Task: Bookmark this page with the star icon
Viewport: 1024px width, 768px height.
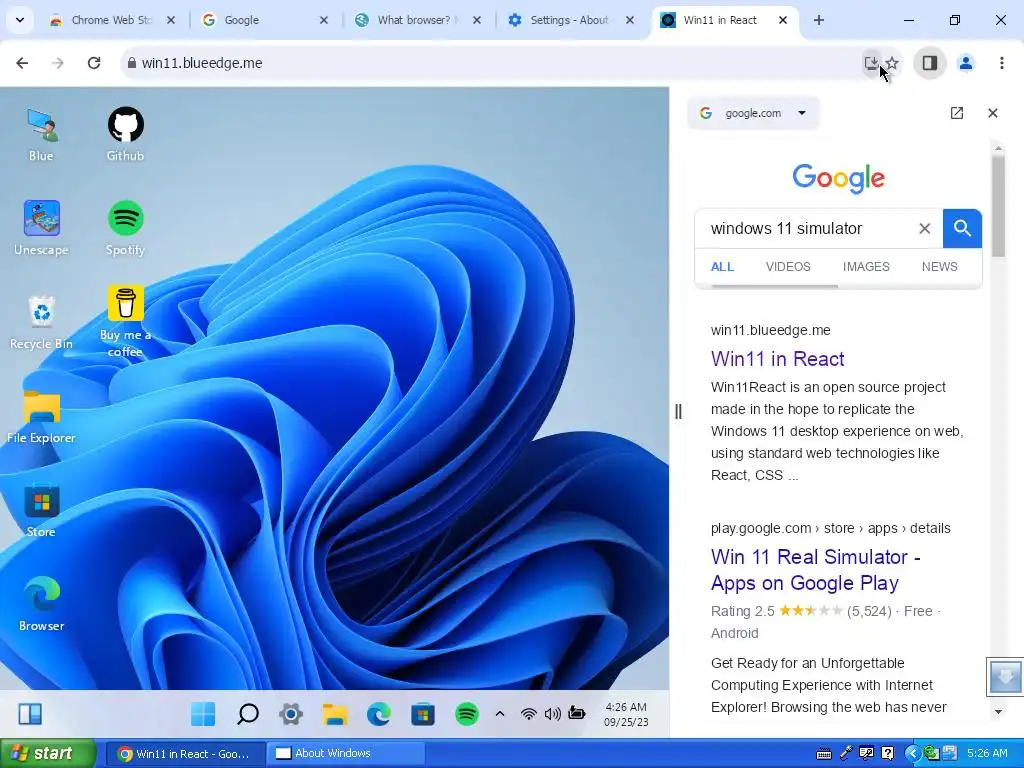Action: 892,63
